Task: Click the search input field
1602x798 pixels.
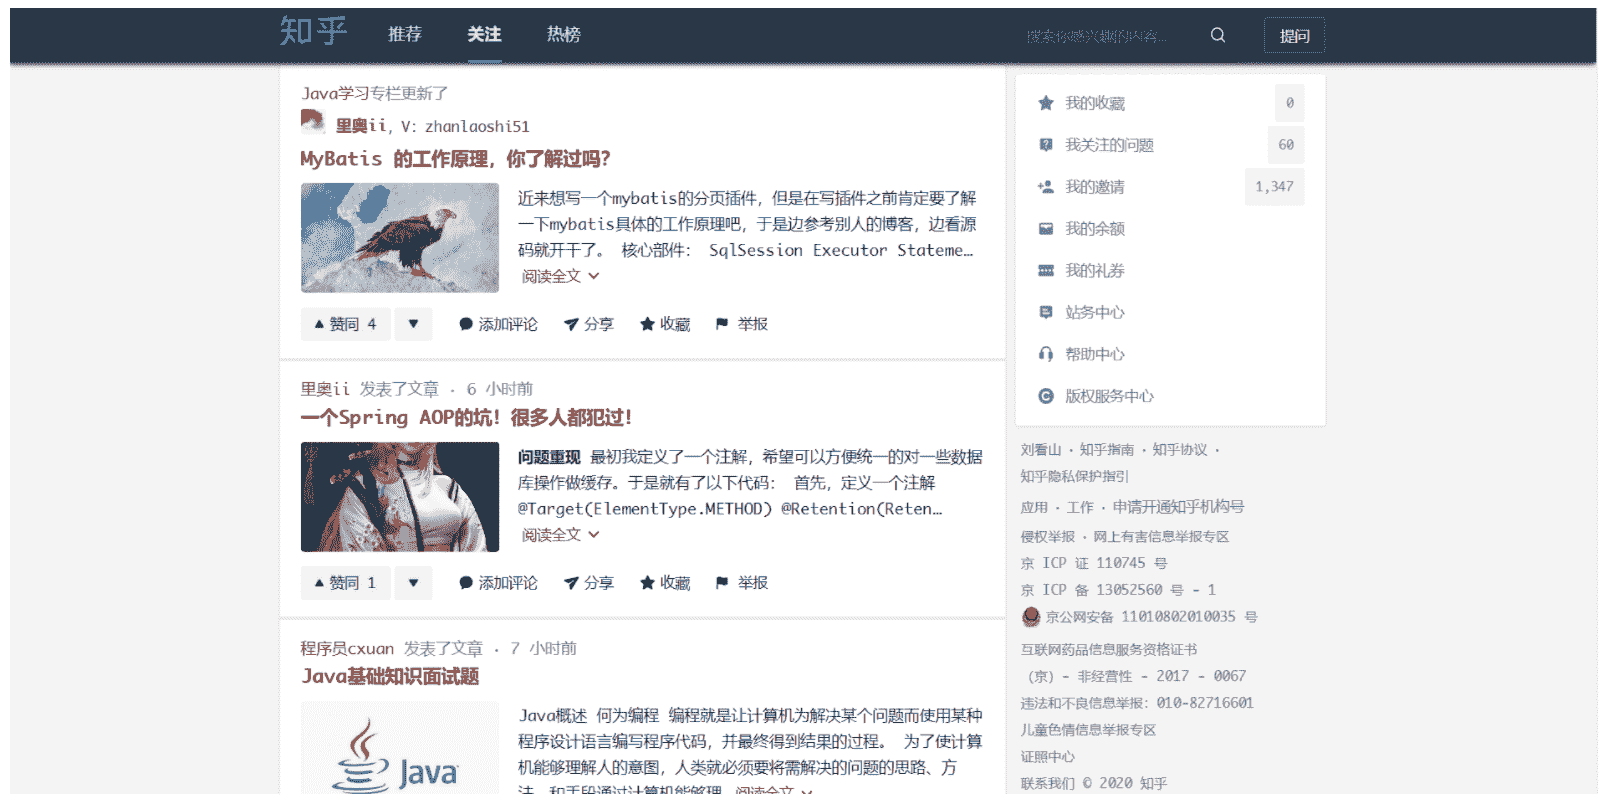Action: point(1100,36)
